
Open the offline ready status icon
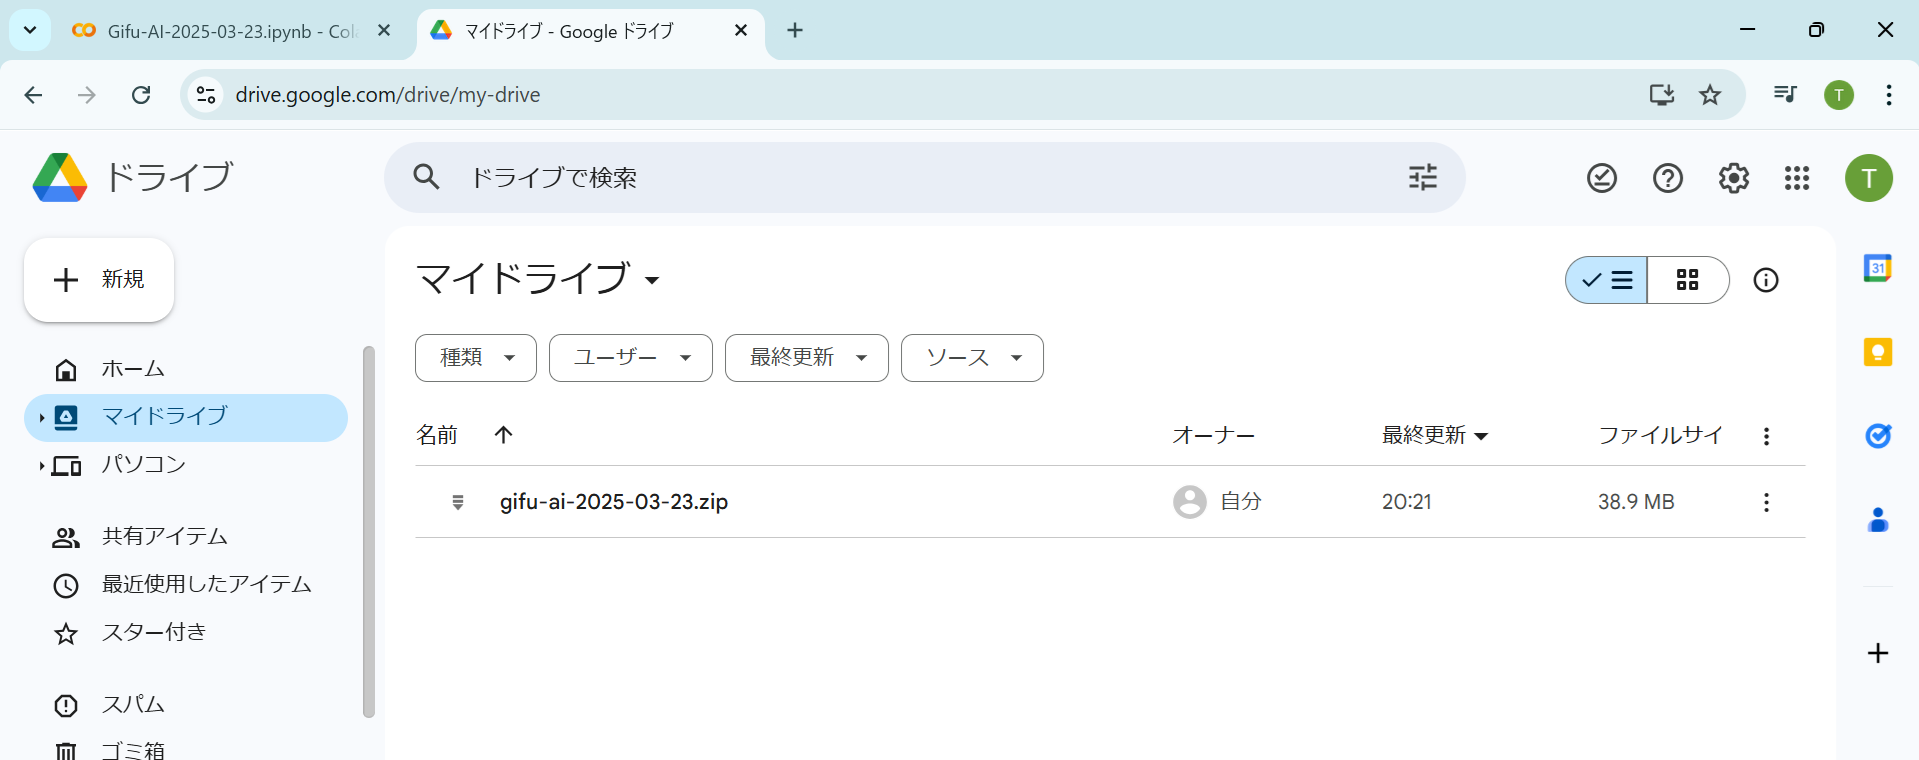pyautogui.click(x=1602, y=178)
